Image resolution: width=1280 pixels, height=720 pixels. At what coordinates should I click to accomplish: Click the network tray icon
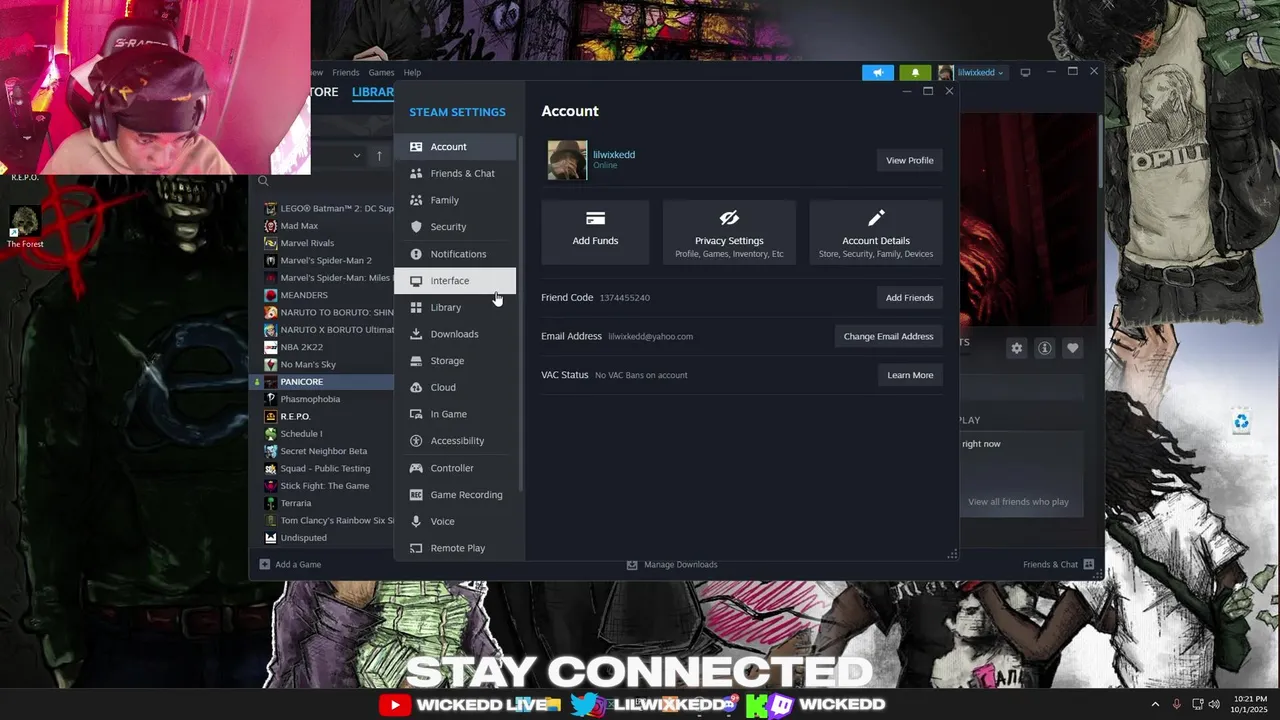coord(1196,704)
